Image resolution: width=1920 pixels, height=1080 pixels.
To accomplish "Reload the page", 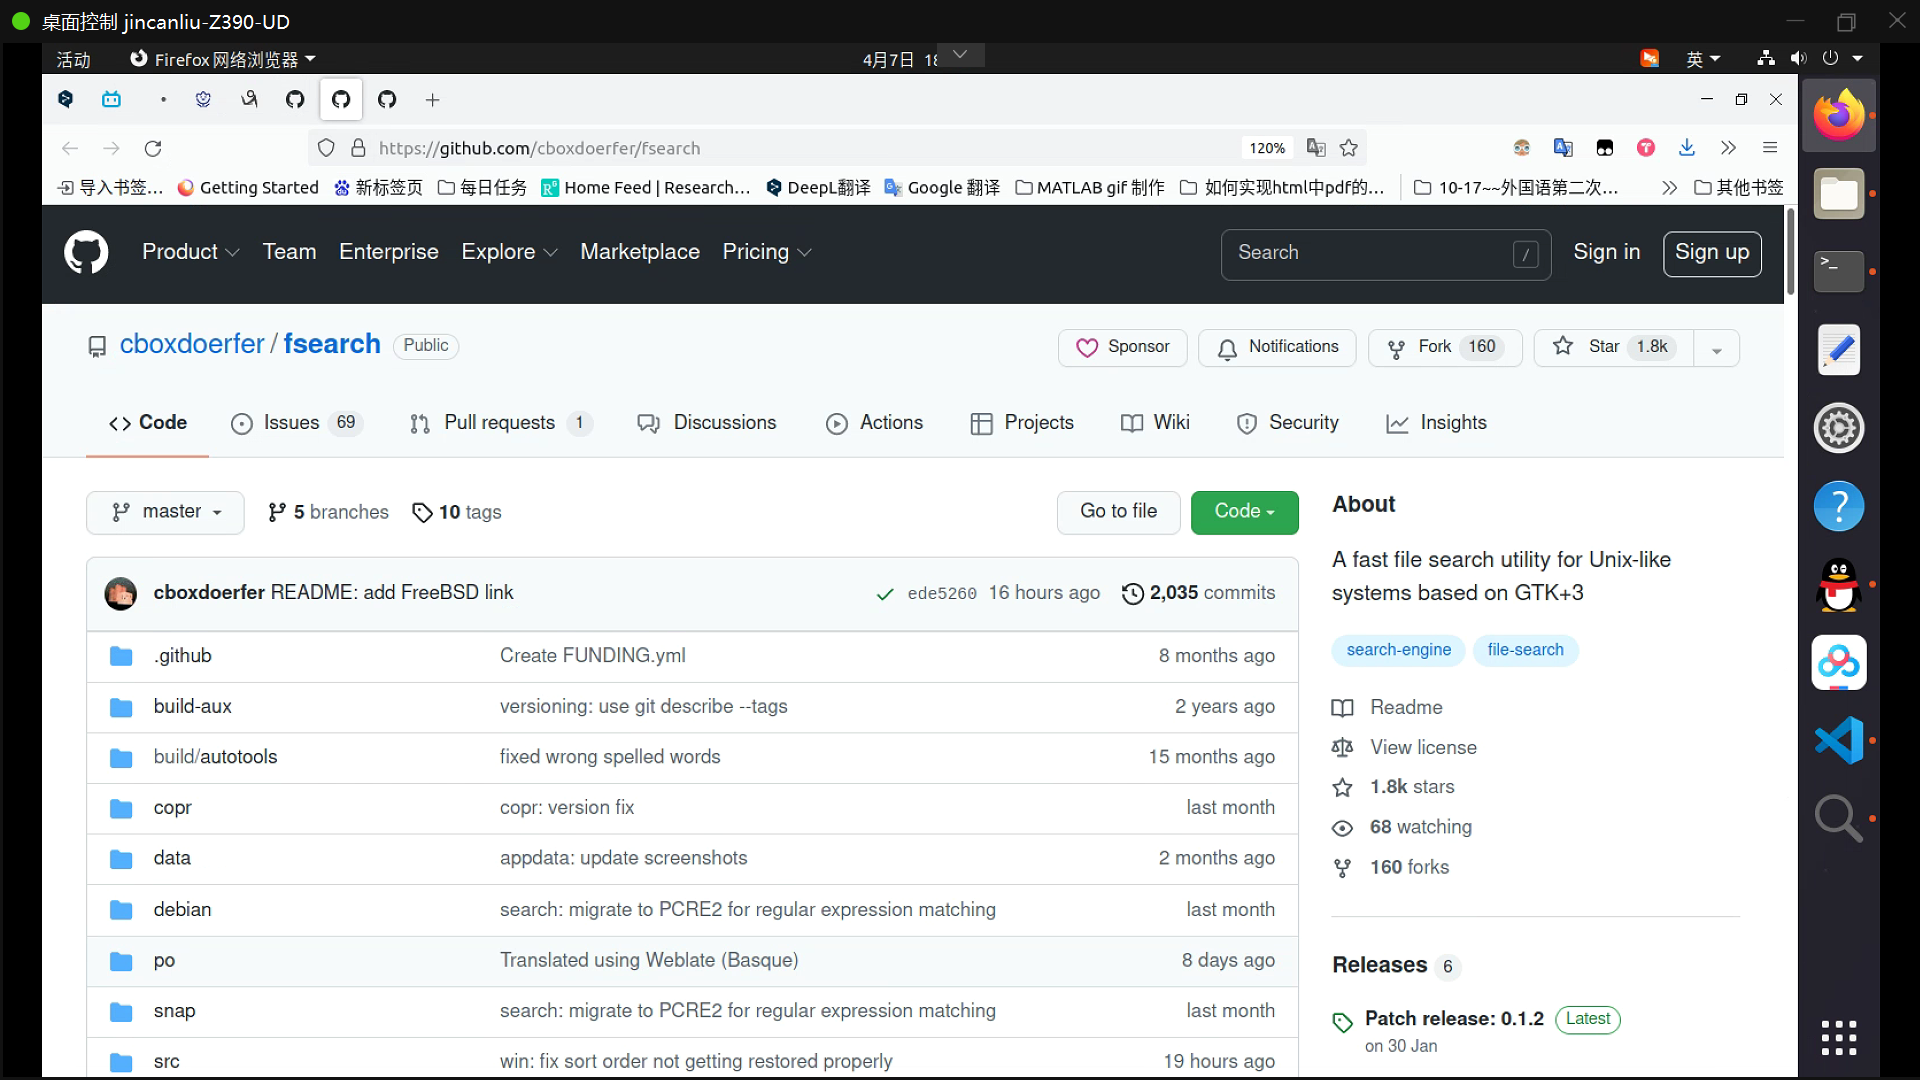I will click(153, 148).
